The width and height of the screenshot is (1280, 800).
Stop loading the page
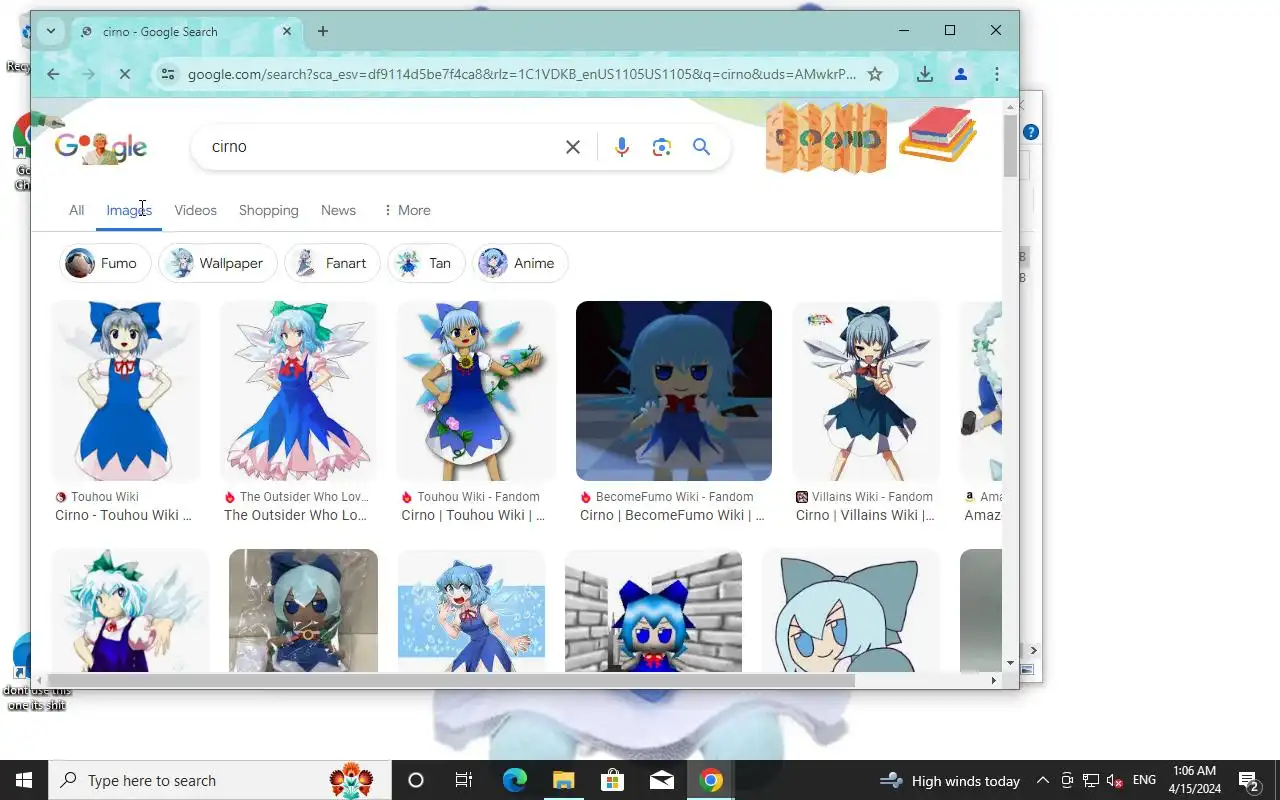tap(125, 74)
